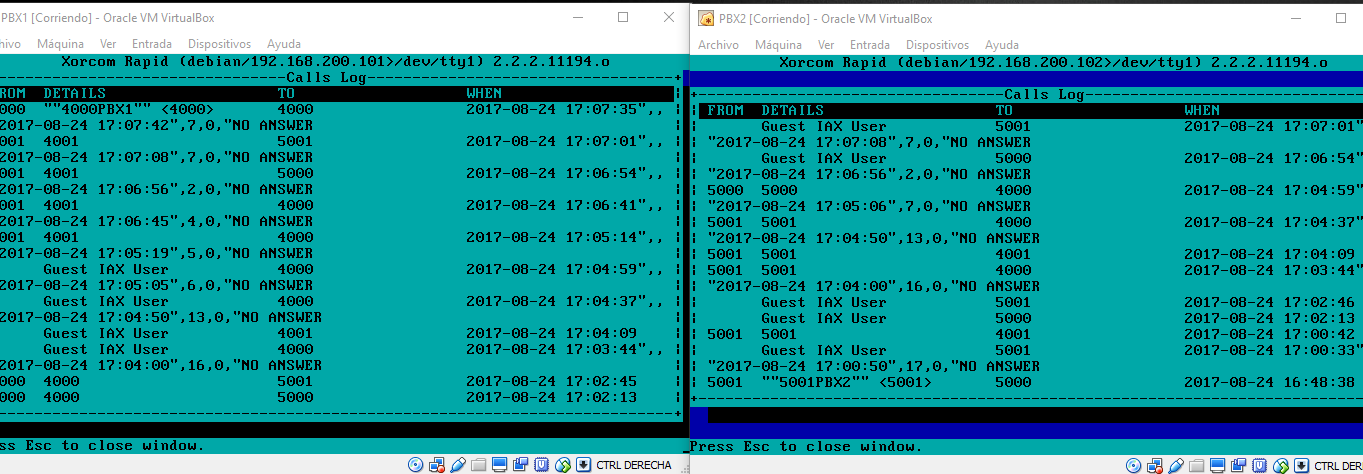Image resolution: width=1363 pixels, height=474 pixels.
Task: Click PBX2 keyboard capture arrow icon
Action: point(1301,465)
